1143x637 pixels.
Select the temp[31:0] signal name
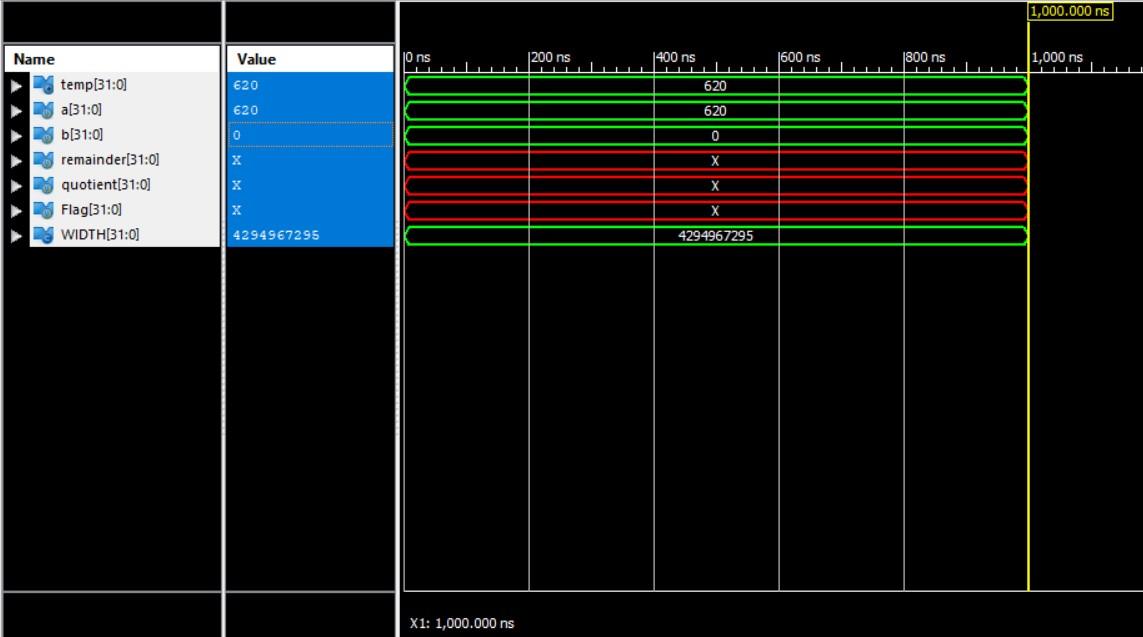93,85
